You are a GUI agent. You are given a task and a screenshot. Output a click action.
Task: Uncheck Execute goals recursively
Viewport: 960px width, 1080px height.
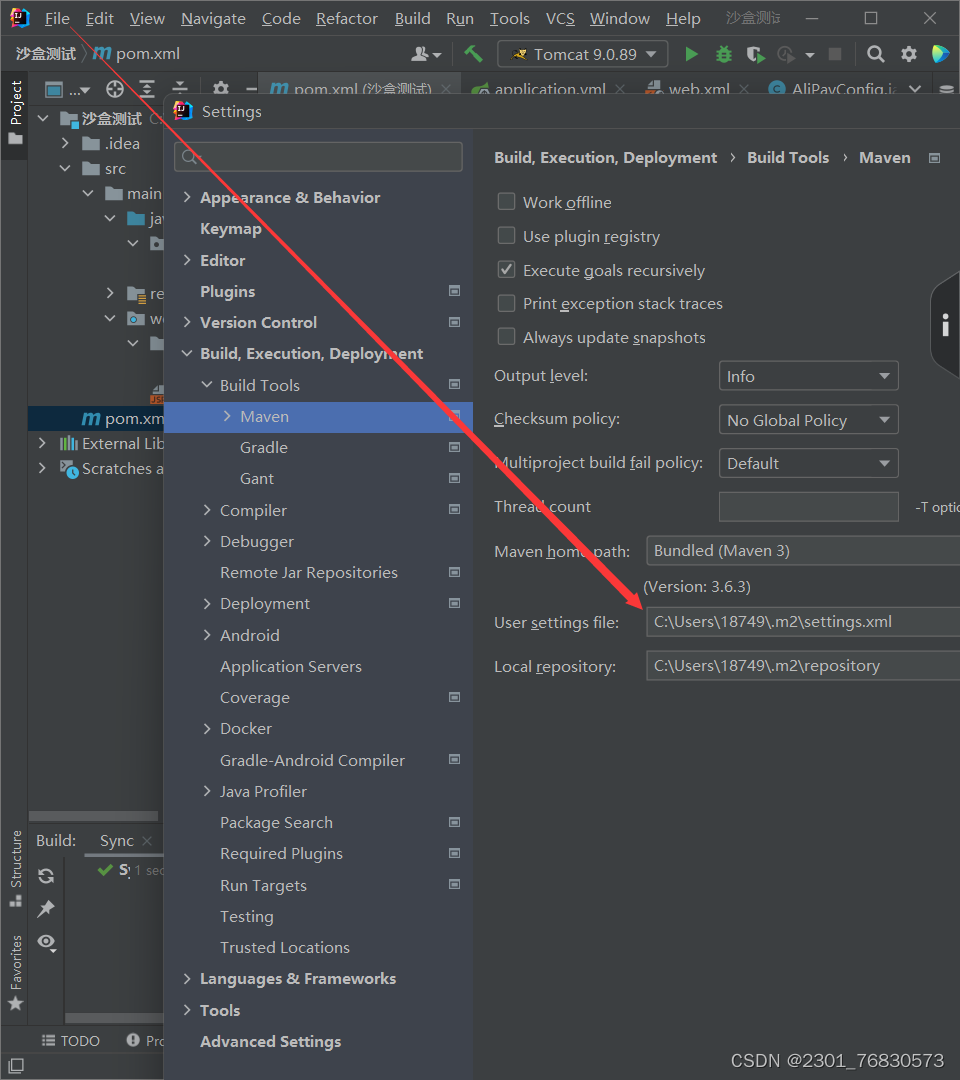pyautogui.click(x=506, y=269)
